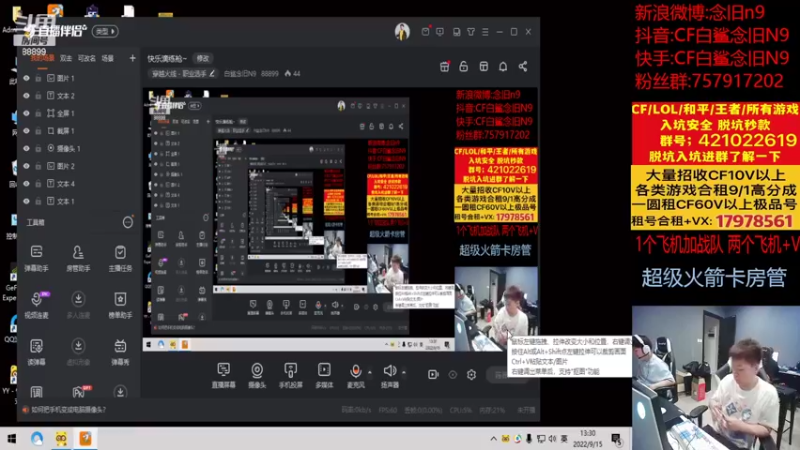Add a 多媒体 media source

pyautogui.click(x=324, y=375)
